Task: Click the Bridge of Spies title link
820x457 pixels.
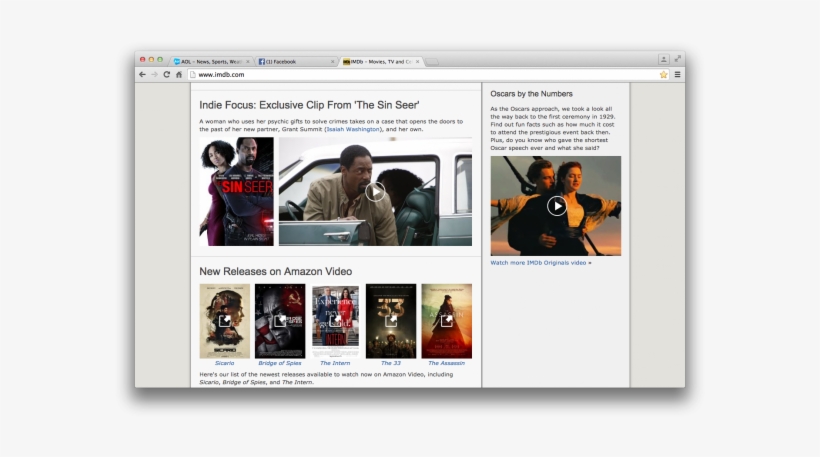Action: point(280,363)
